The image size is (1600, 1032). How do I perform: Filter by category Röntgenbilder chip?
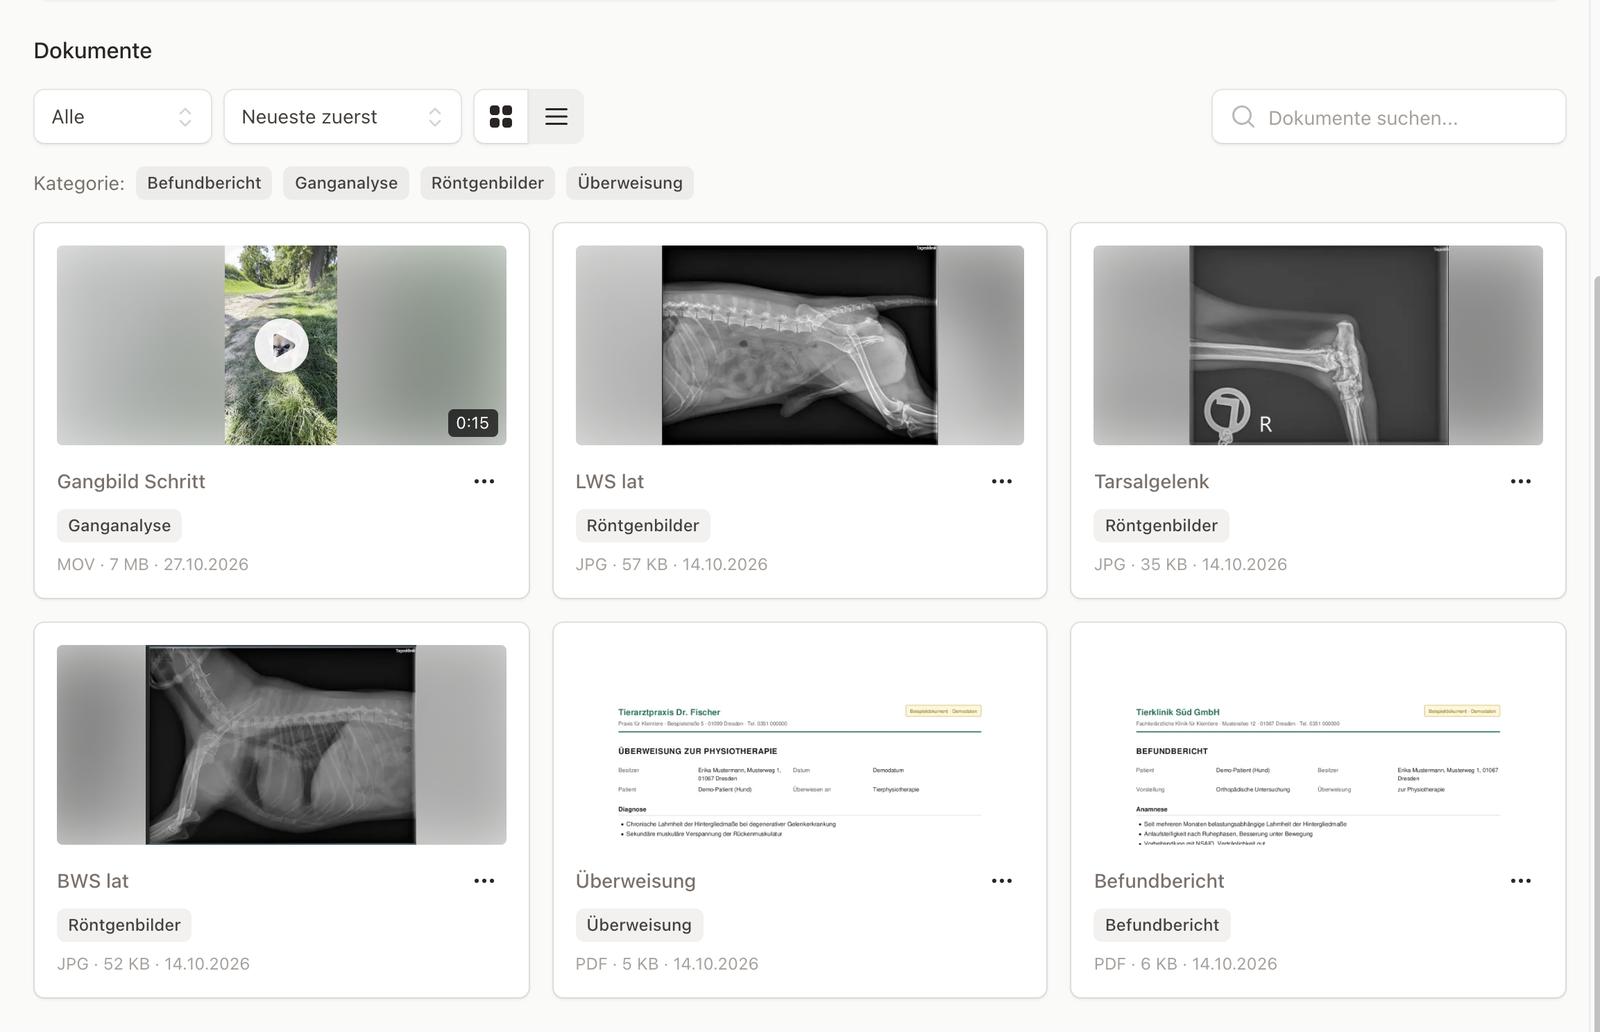click(487, 183)
